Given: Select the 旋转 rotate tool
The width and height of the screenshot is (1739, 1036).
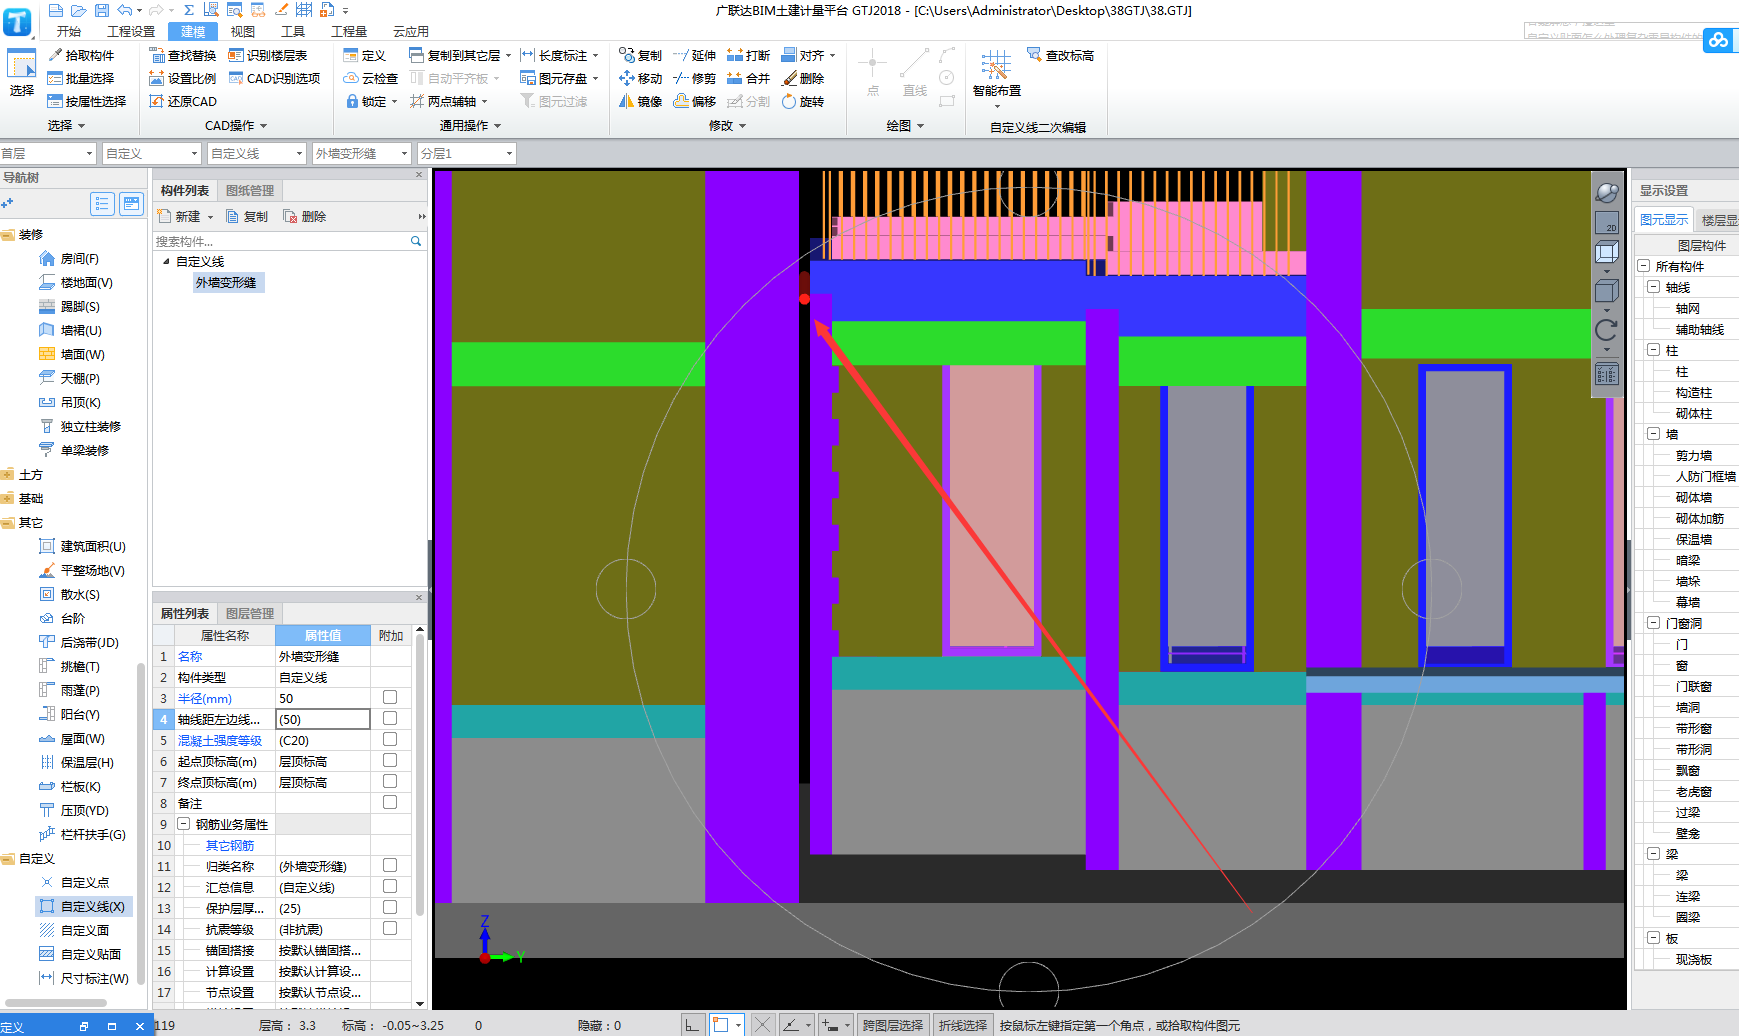Looking at the screenshot, I should click(803, 101).
